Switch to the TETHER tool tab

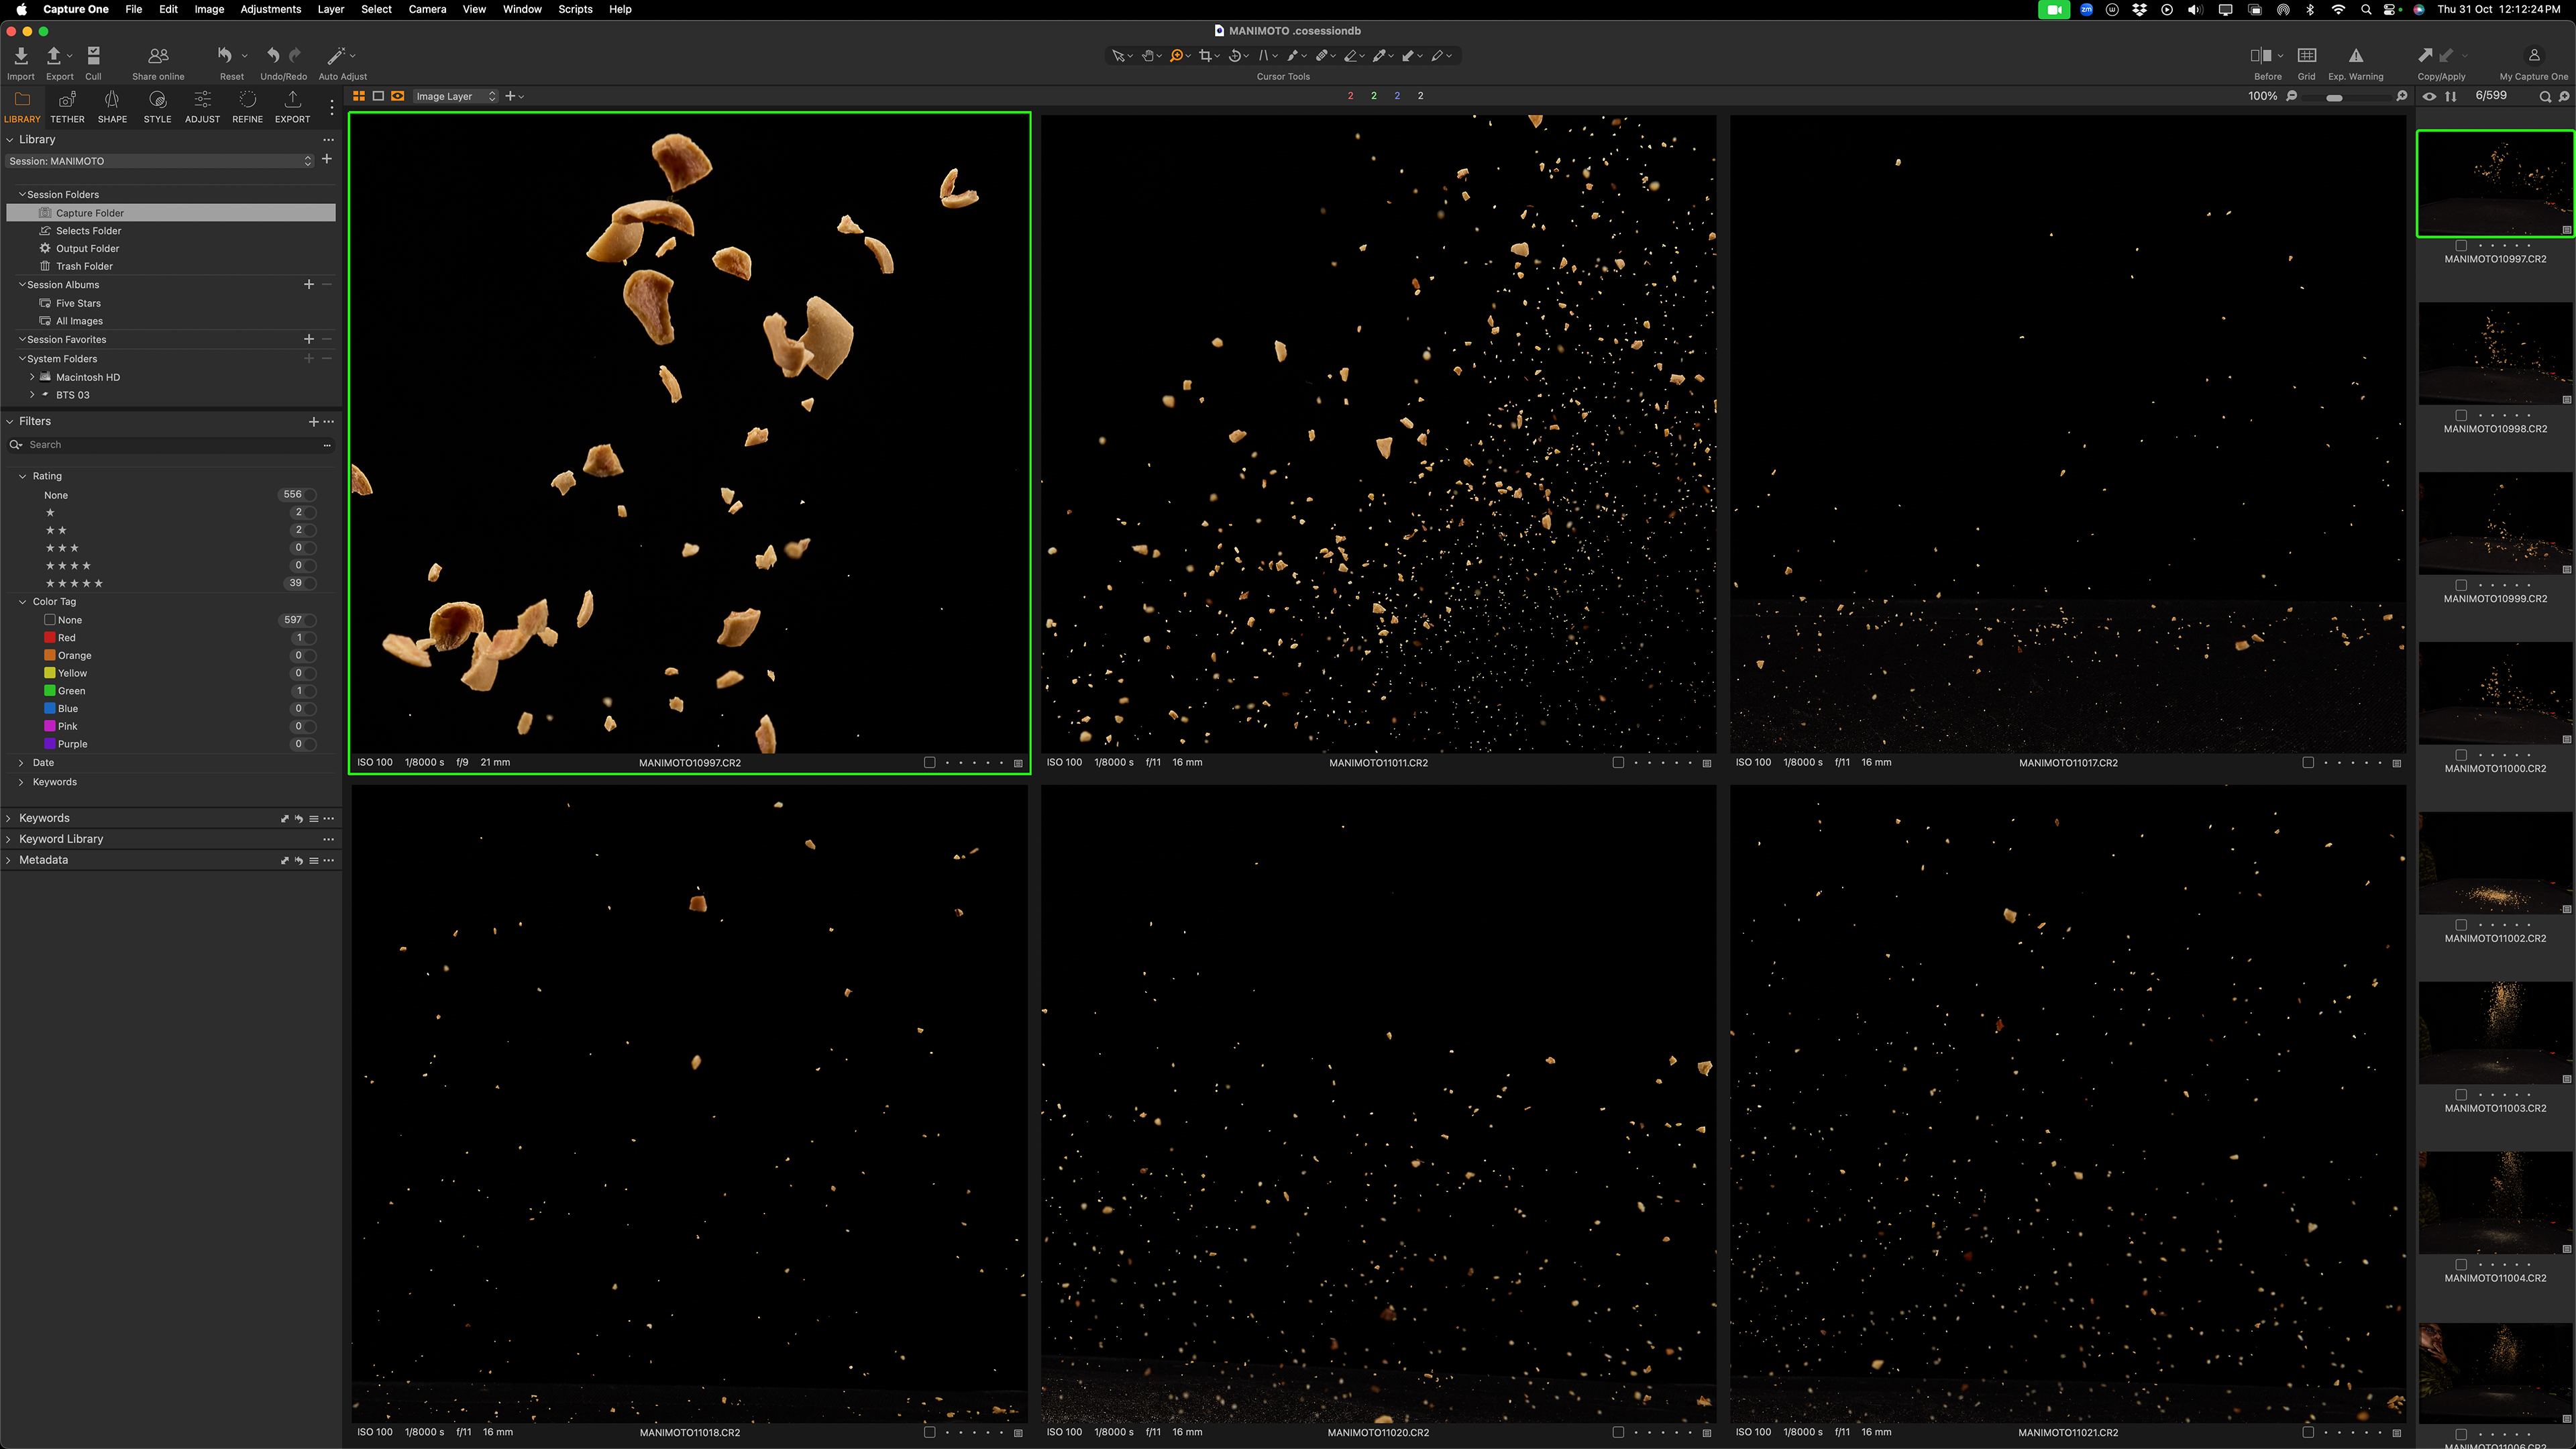[x=67, y=106]
